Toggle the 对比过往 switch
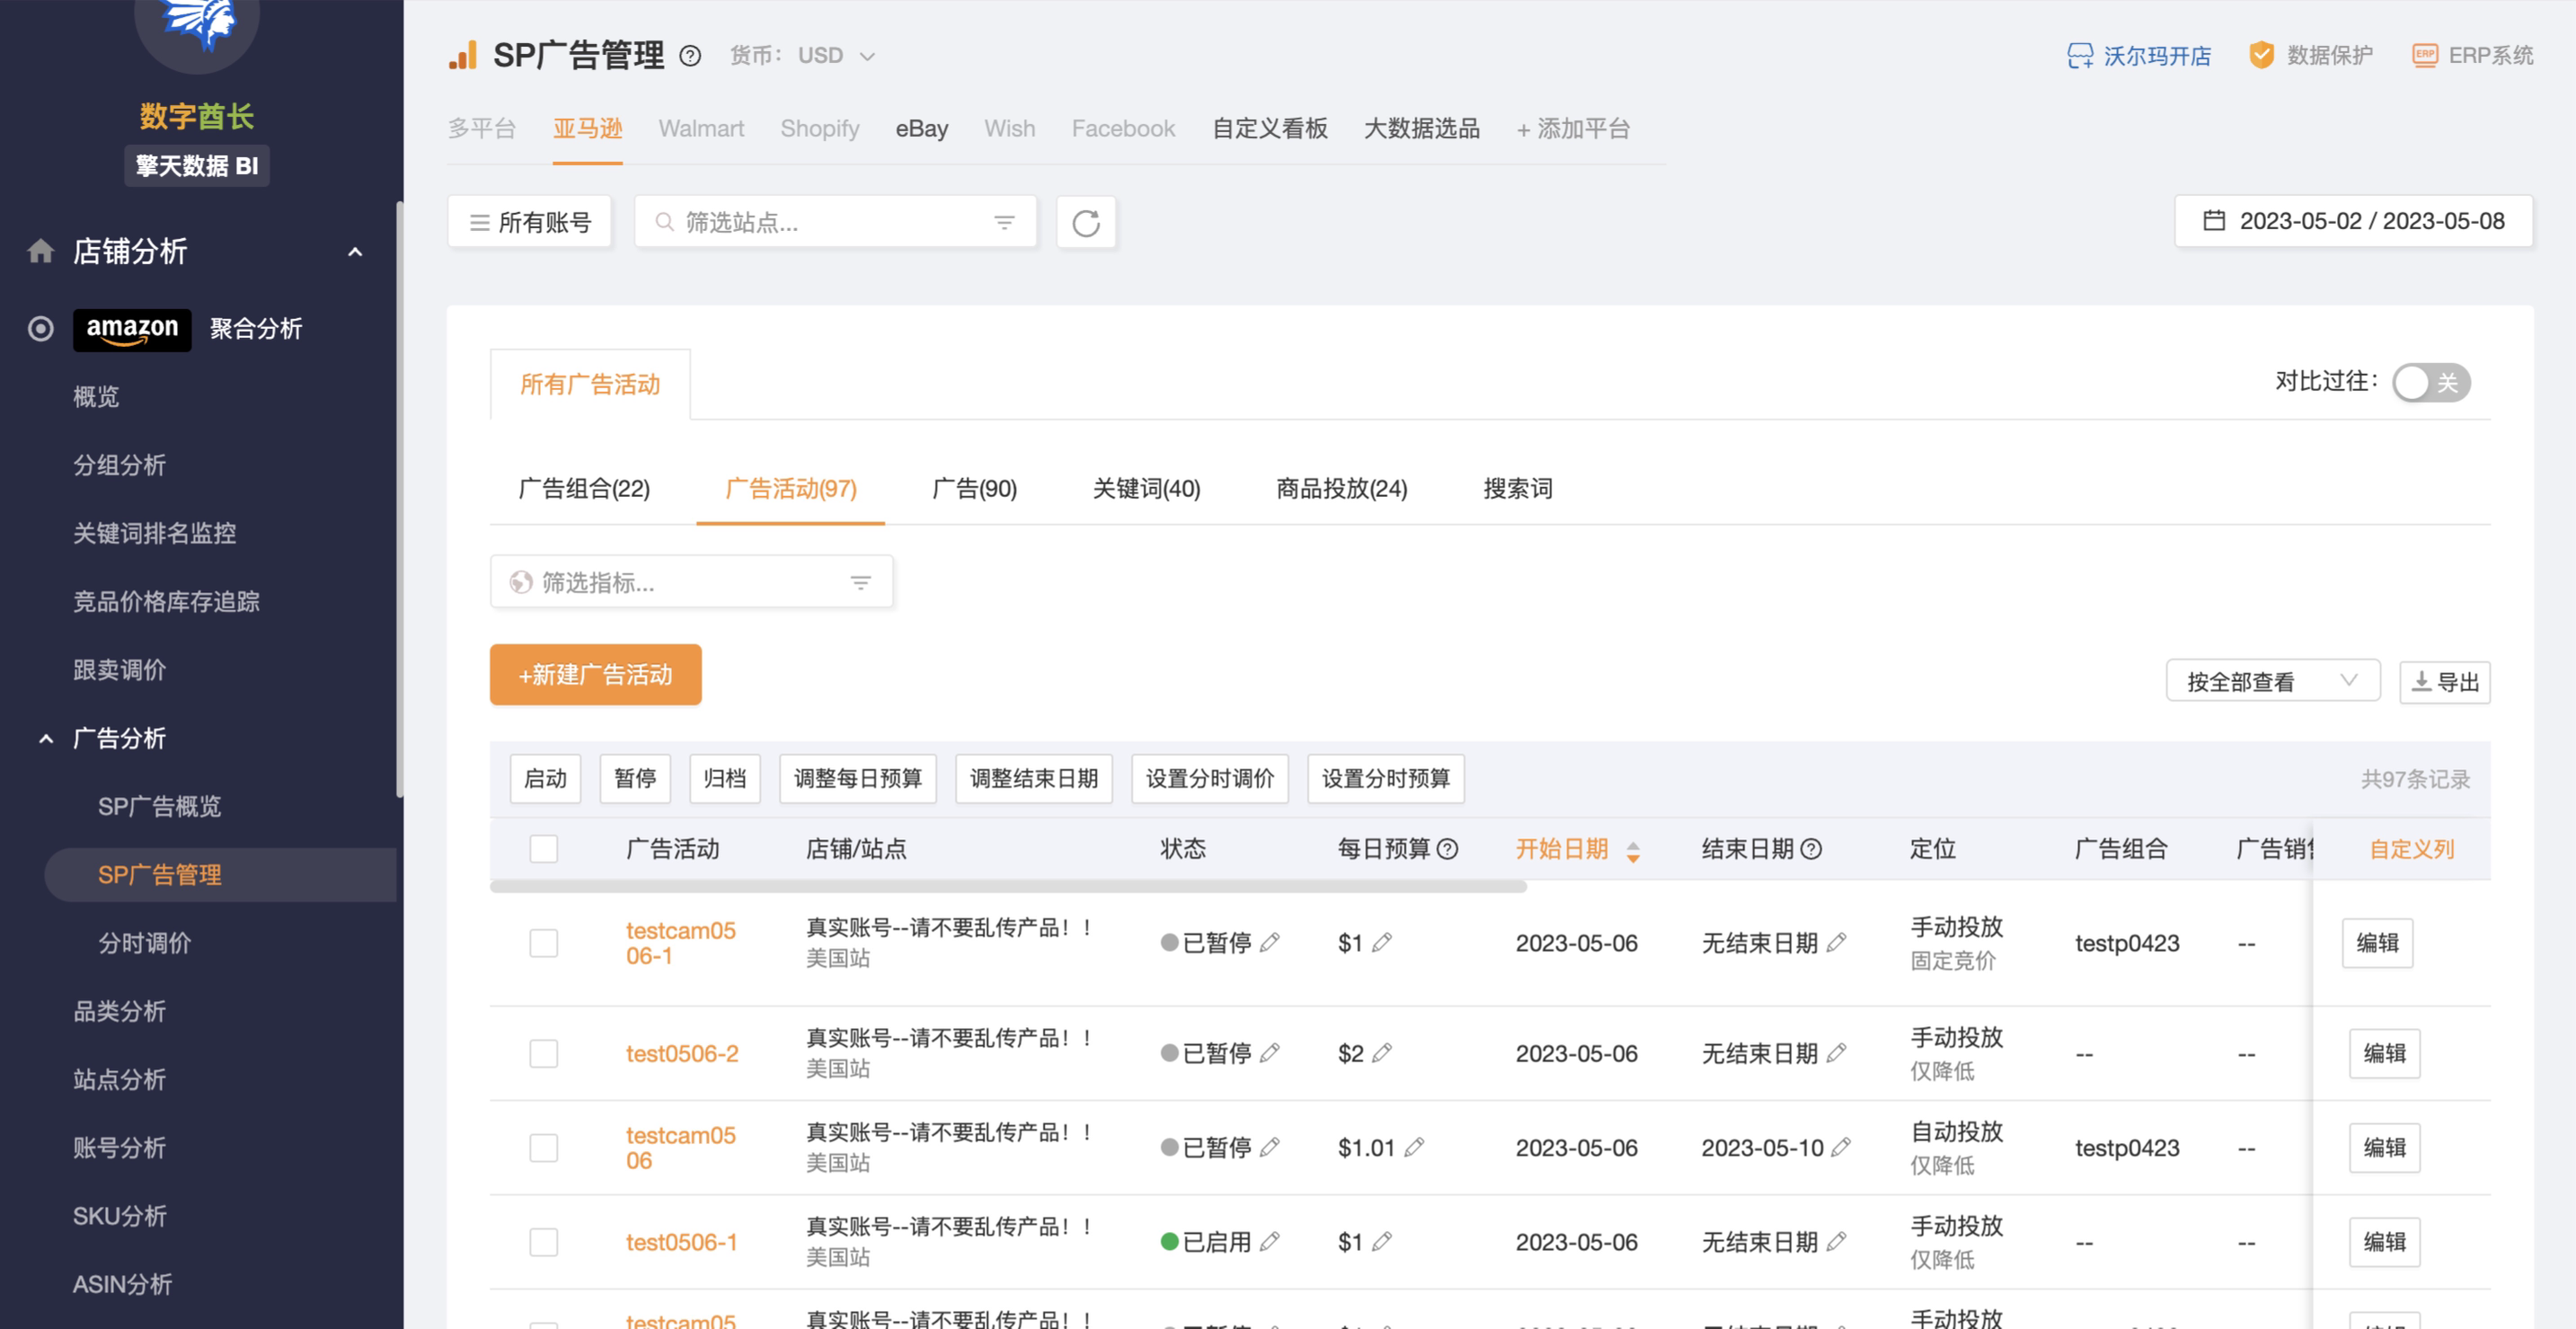This screenshot has height=1329, width=2576. coord(2430,382)
